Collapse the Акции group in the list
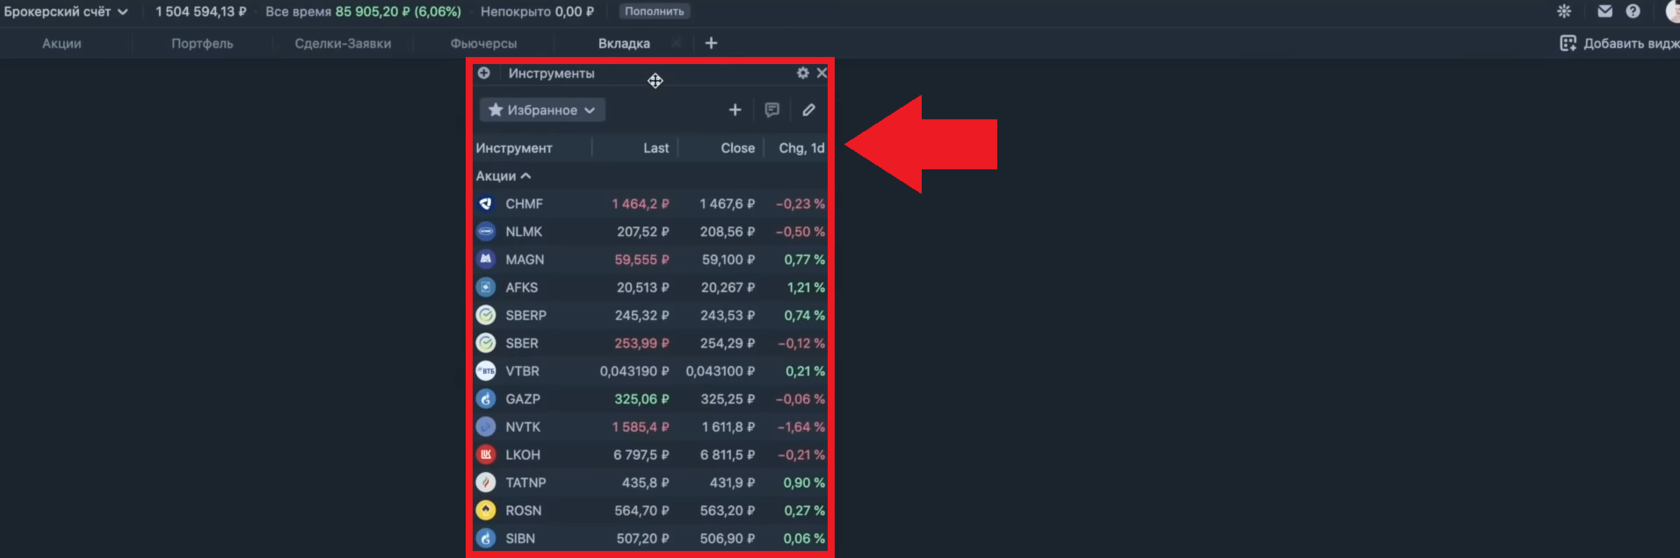The width and height of the screenshot is (1680, 558). (x=503, y=176)
